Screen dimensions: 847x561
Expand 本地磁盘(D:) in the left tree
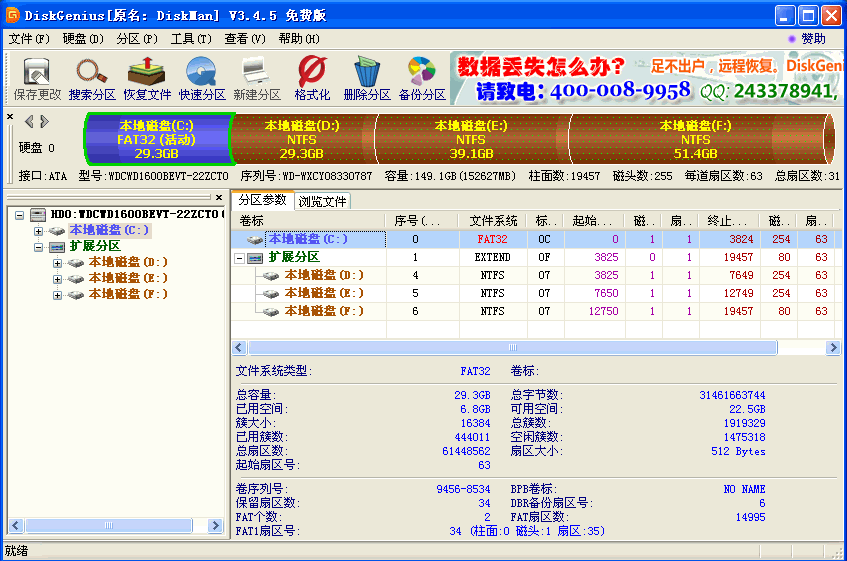pyautogui.click(x=57, y=263)
